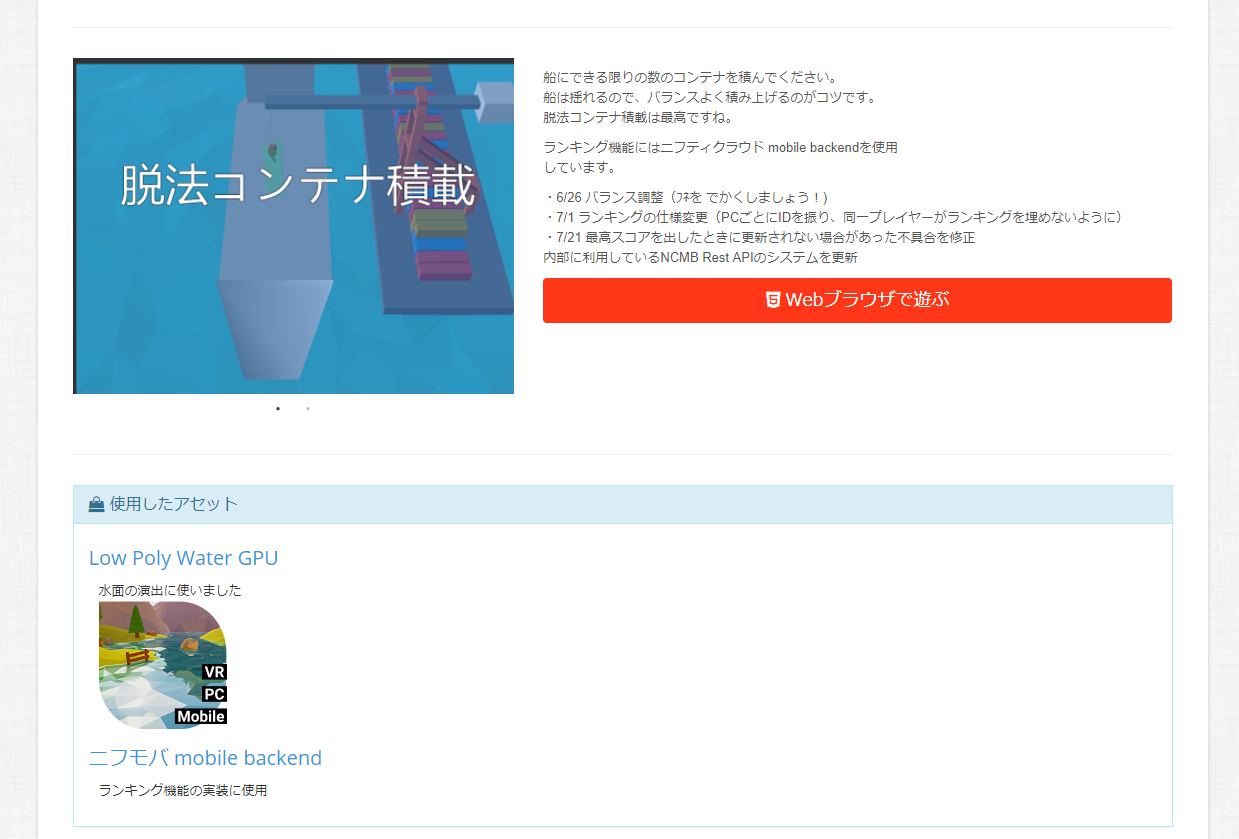This screenshot has height=839, width=1239.
Task: Click the ランキング機能の実装に使用 description text
Action: [183, 790]
